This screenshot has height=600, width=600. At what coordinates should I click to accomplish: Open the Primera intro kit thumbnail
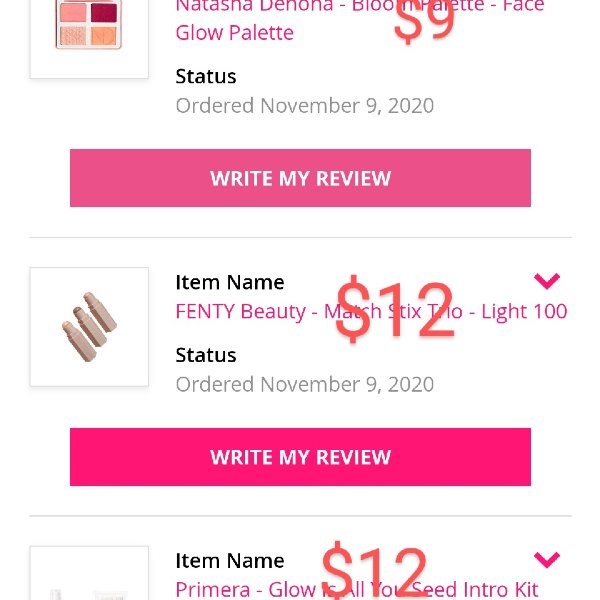tap(89, 573)
